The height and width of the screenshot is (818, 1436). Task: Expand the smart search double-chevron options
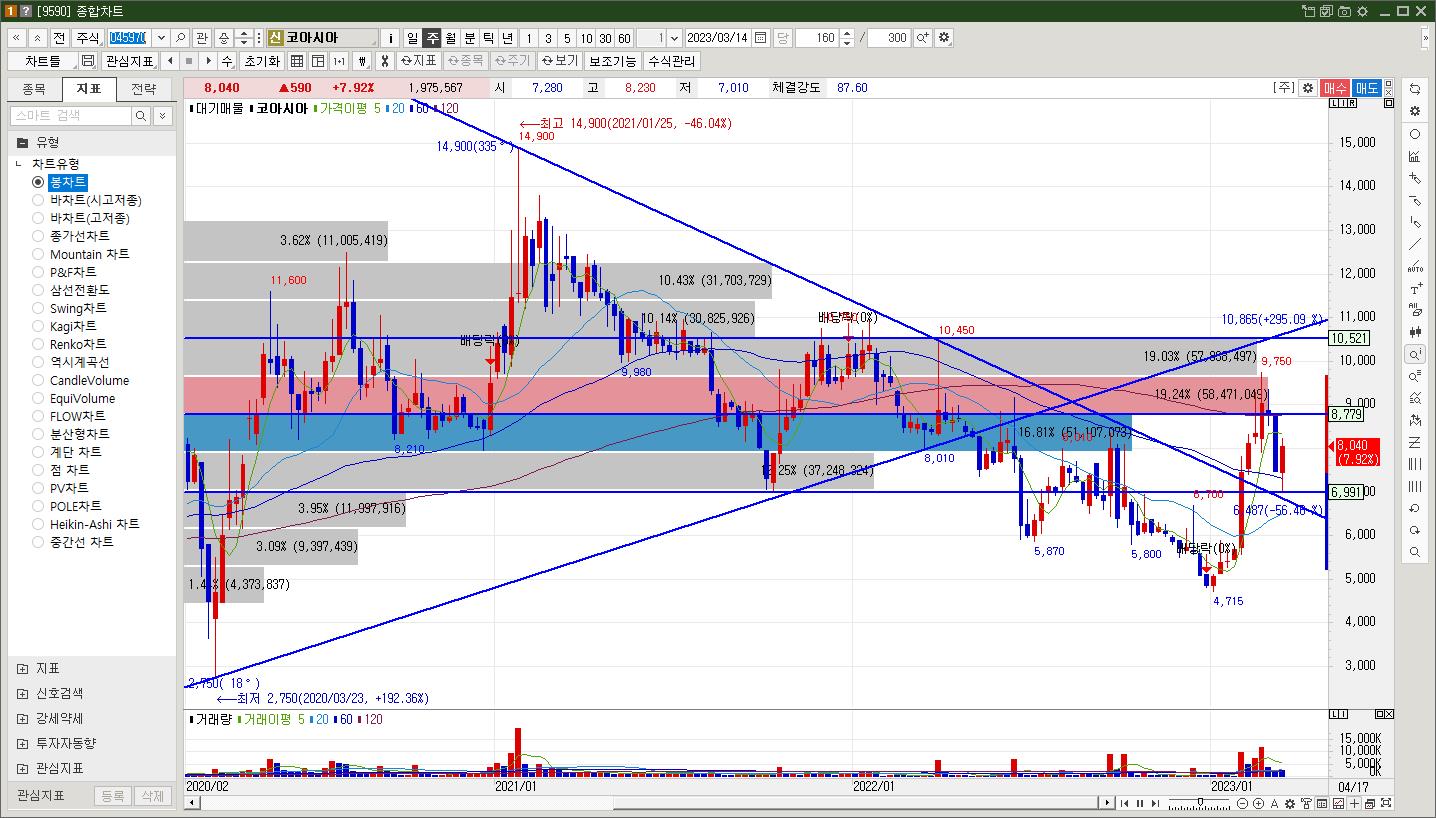click(162, 116)
